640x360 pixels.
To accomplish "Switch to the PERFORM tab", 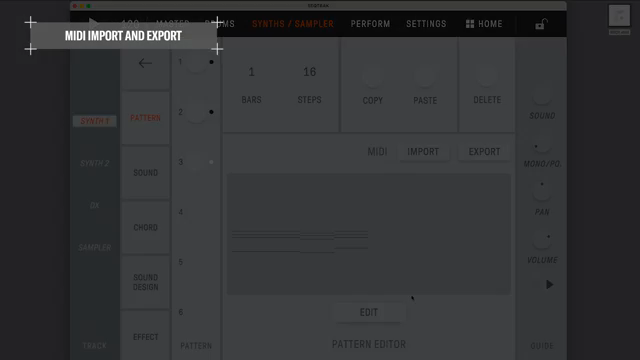I will 370,24.
